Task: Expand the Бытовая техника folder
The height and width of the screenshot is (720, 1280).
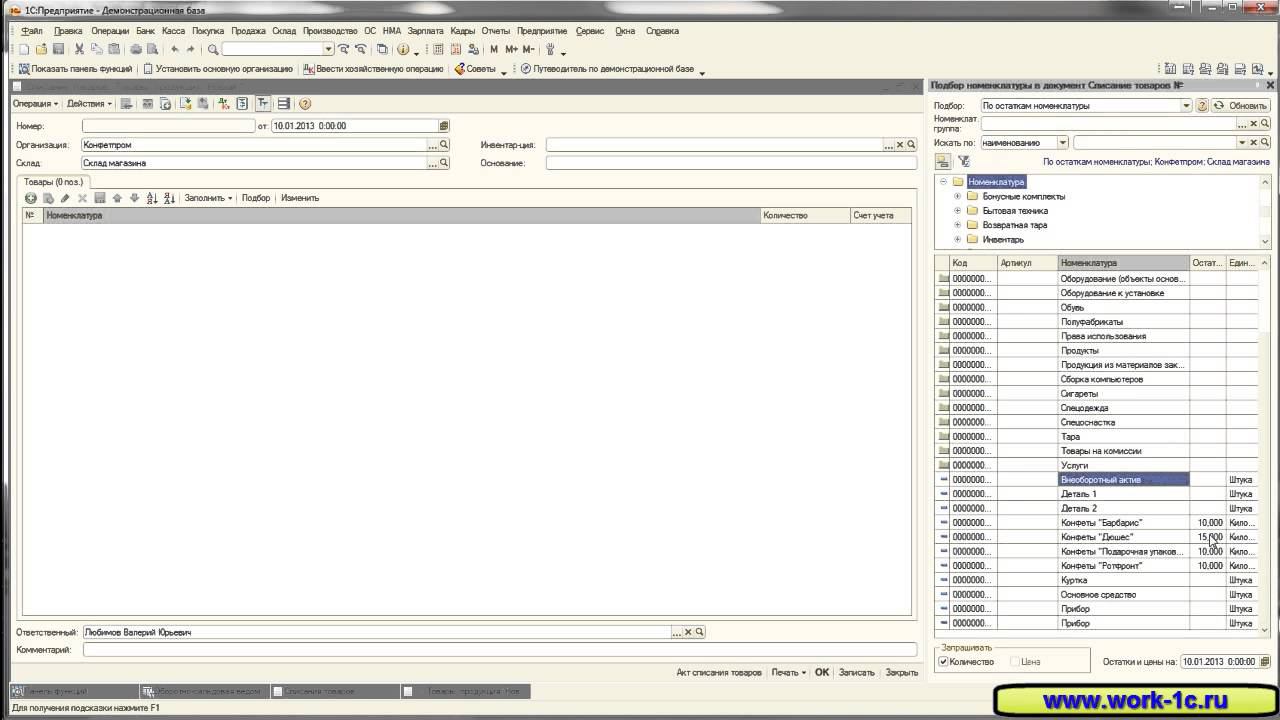Action: coord(957,211)
